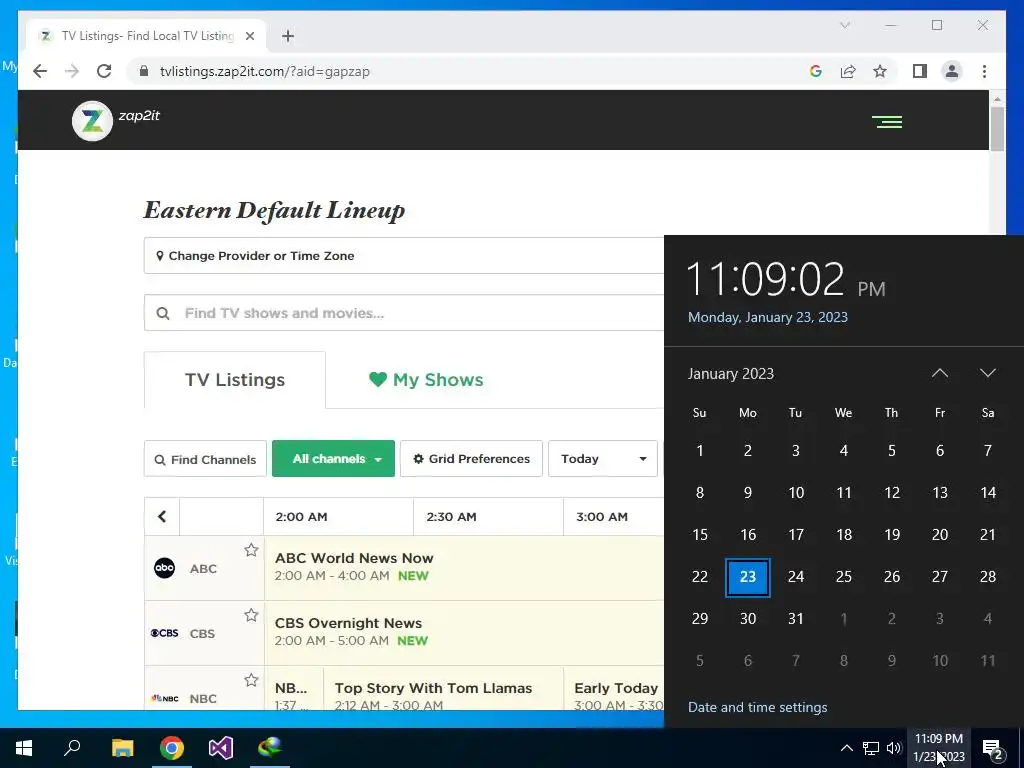Close the TV Listings tab
1024x768 pixels.
coord(249,36)
